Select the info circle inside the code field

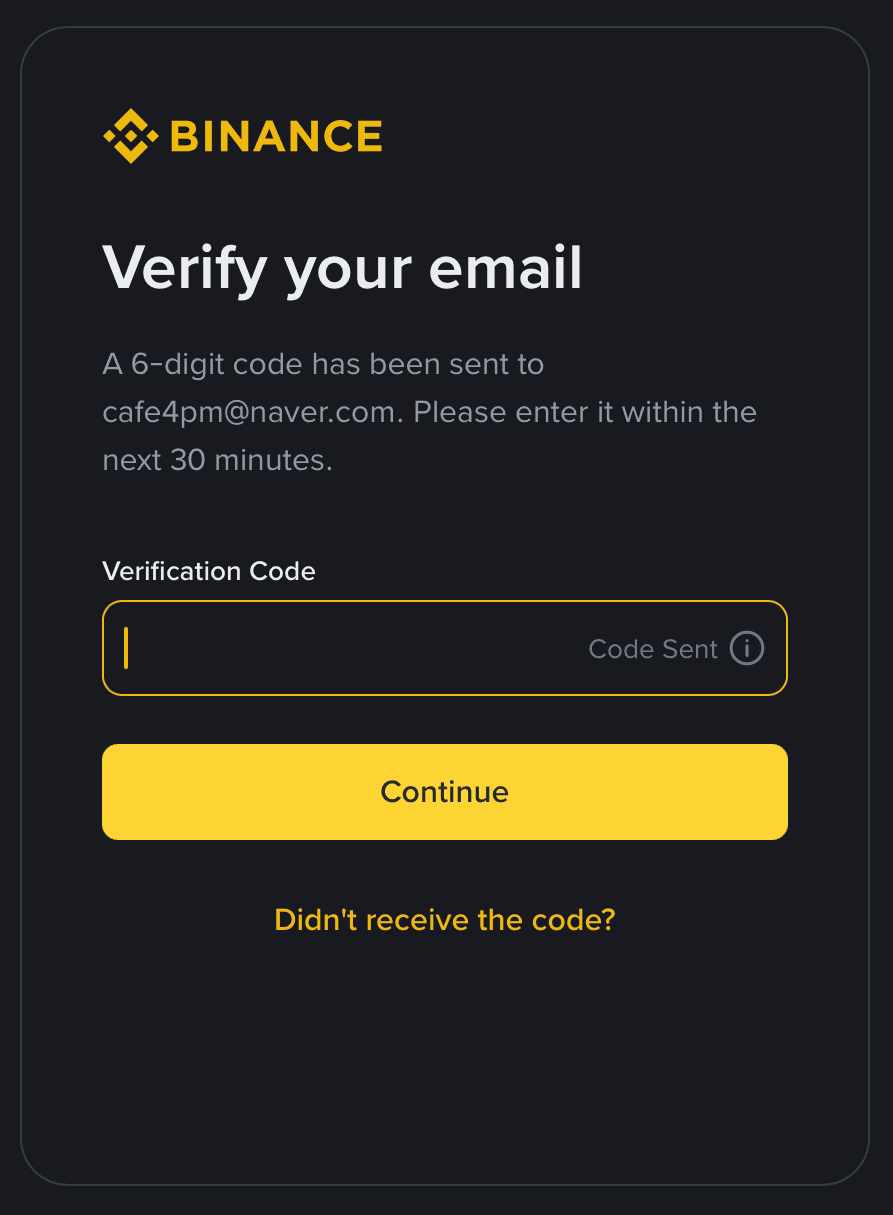[x=746, y=648]
